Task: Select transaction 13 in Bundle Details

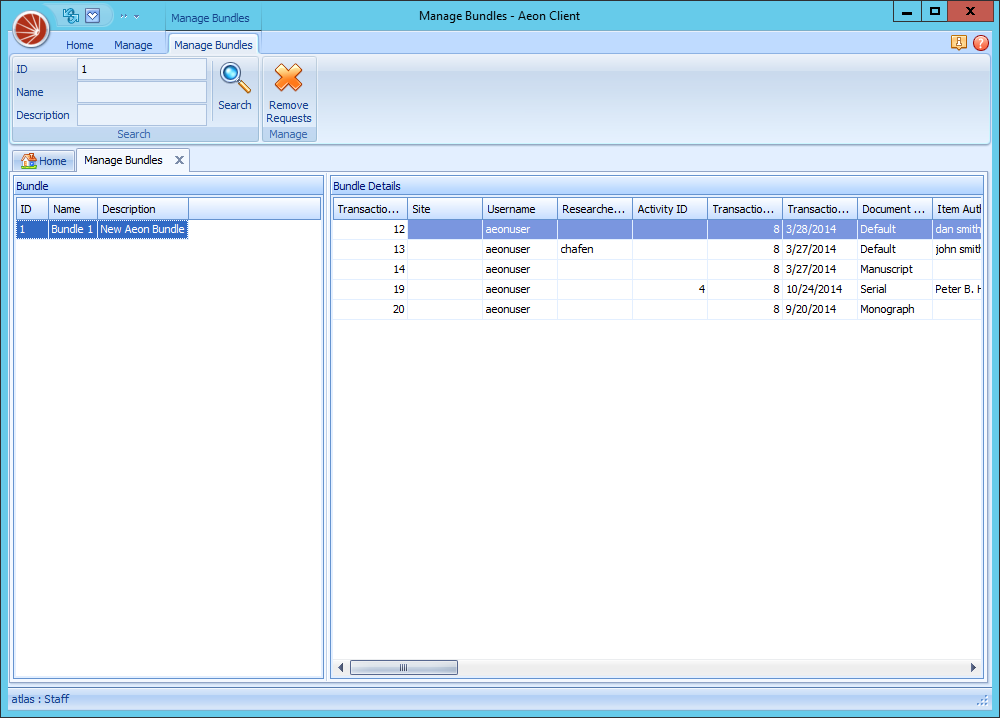Action: 500,249
